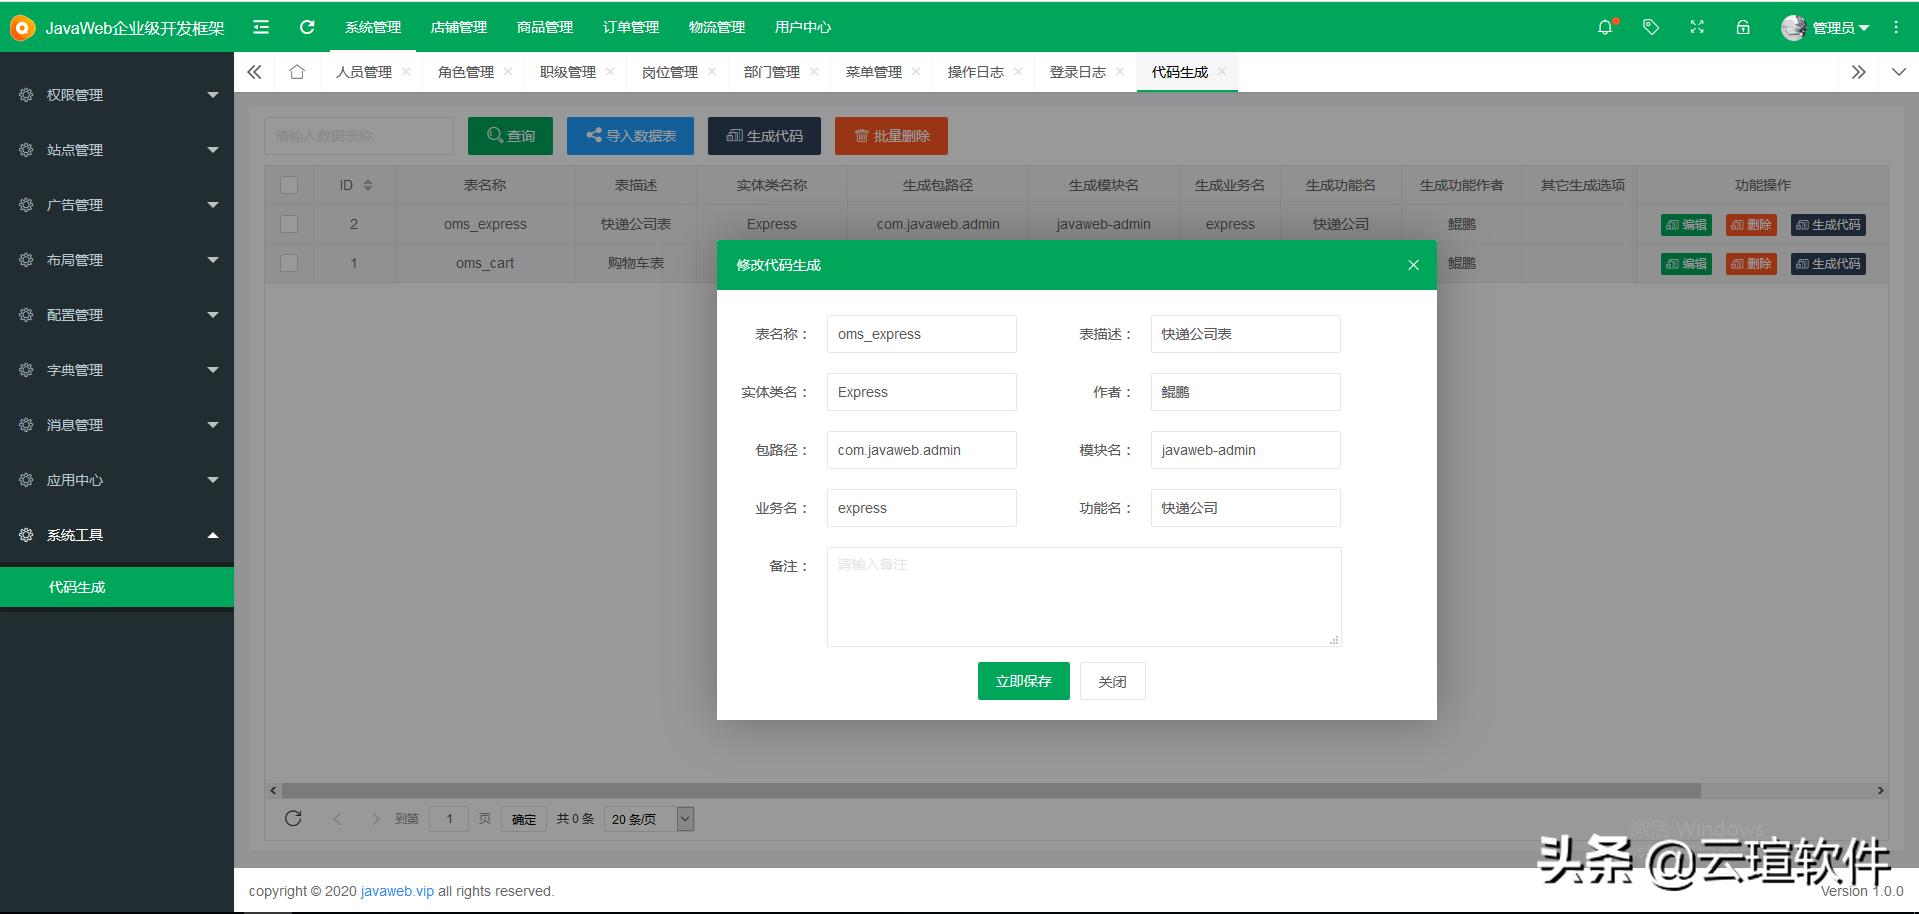Switch to the 菜单管理 tab
The height and width of the screenshot is (914, 1919).
(872, 71)
